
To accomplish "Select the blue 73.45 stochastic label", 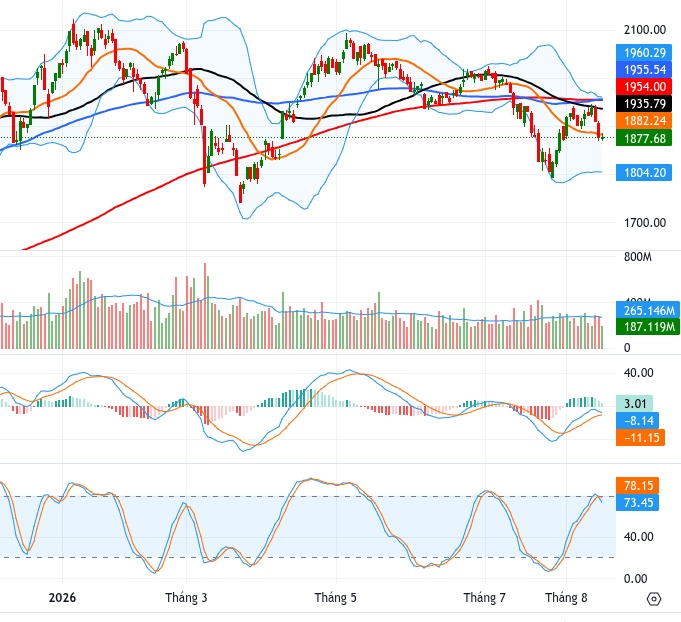I will coord(637,503).
